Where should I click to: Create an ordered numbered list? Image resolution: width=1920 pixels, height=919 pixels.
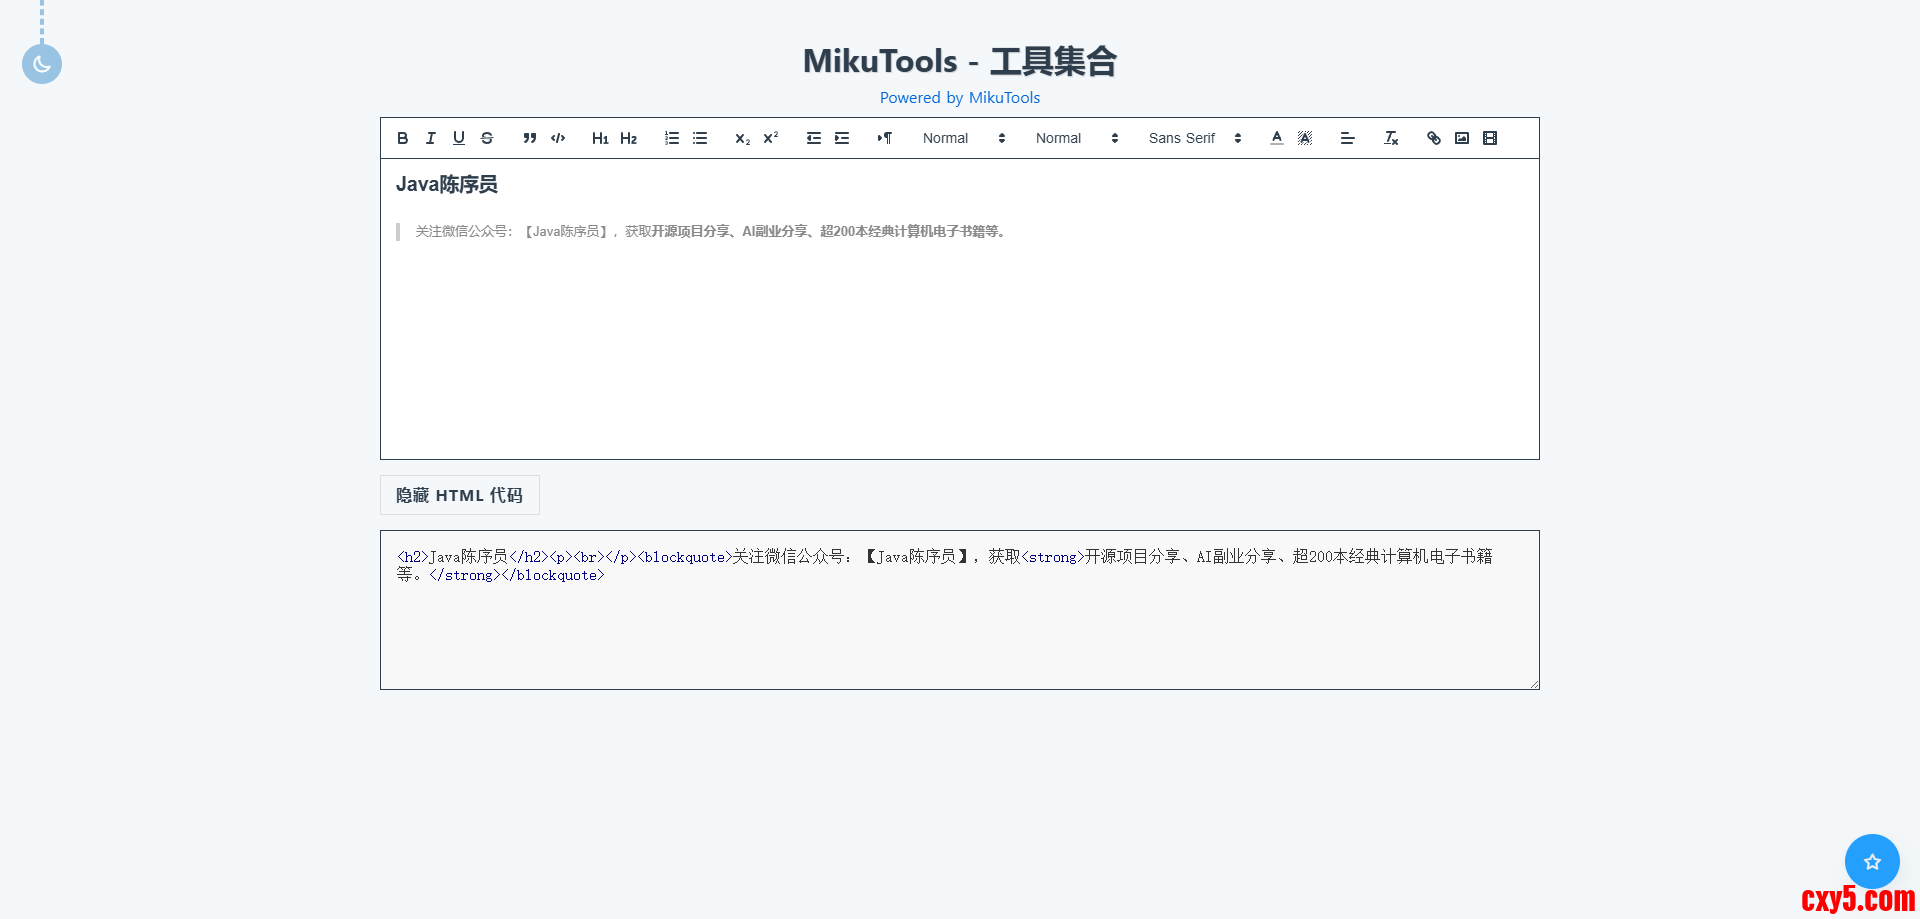(x=672, y=138)
